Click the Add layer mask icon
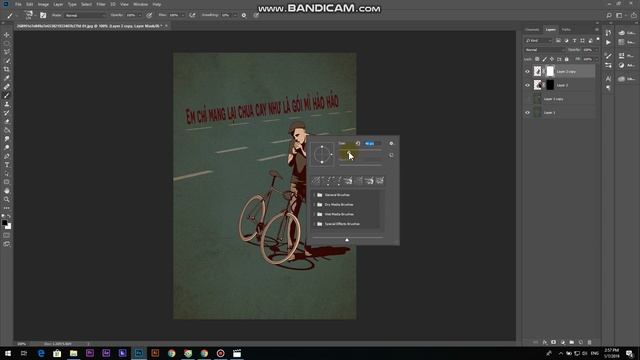 553,342
